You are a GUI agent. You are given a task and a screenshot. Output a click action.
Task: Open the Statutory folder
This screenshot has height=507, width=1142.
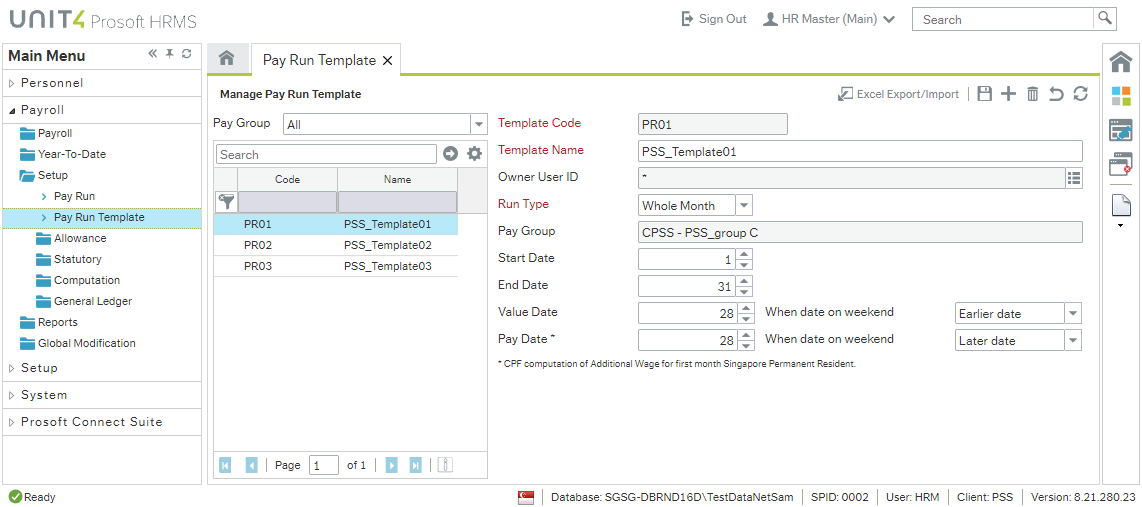(69, 259)
